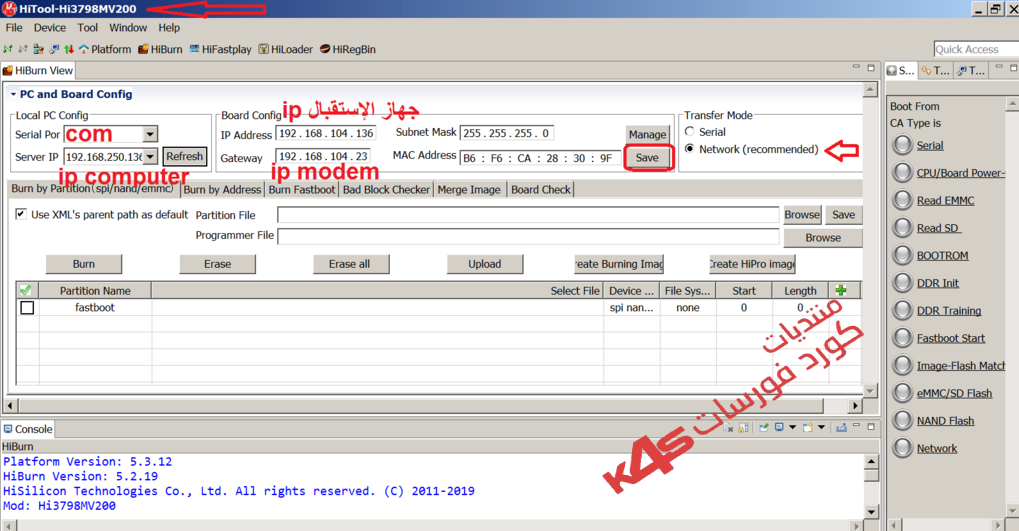Open the Serial Port dropdown

coord(150,134)
